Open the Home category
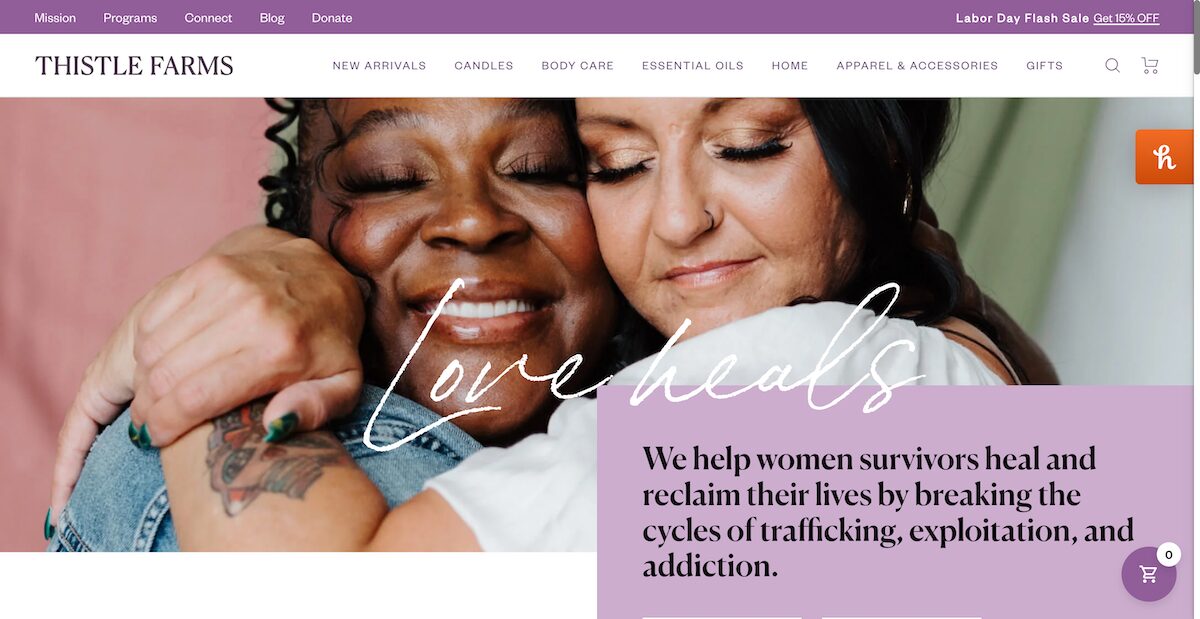 click(x=790, y=66)
